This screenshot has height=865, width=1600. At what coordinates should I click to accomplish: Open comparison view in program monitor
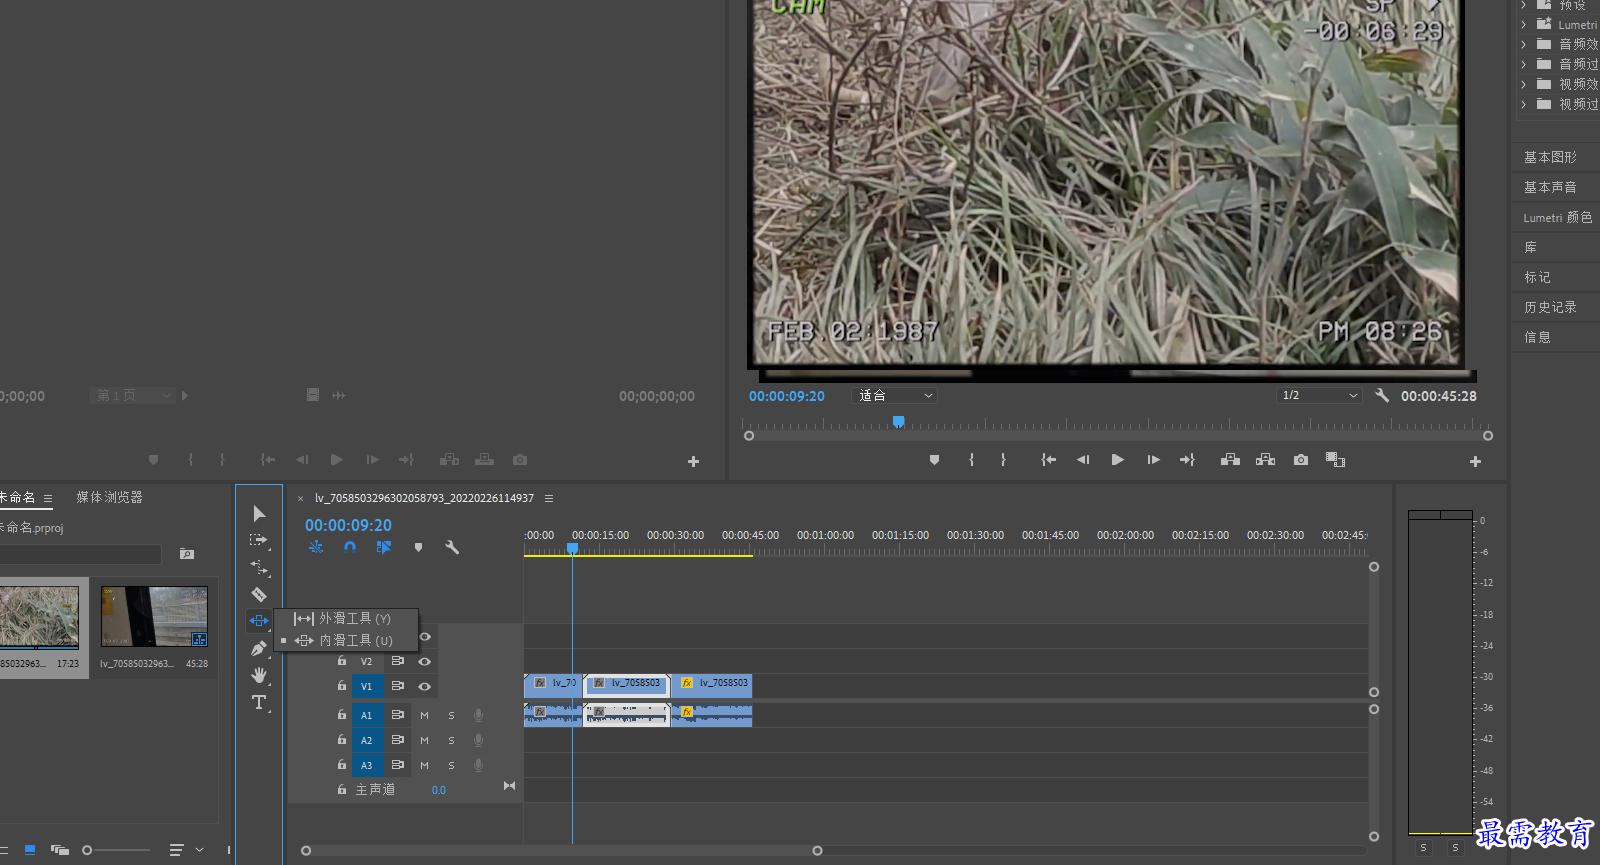tap(1335, 460)
